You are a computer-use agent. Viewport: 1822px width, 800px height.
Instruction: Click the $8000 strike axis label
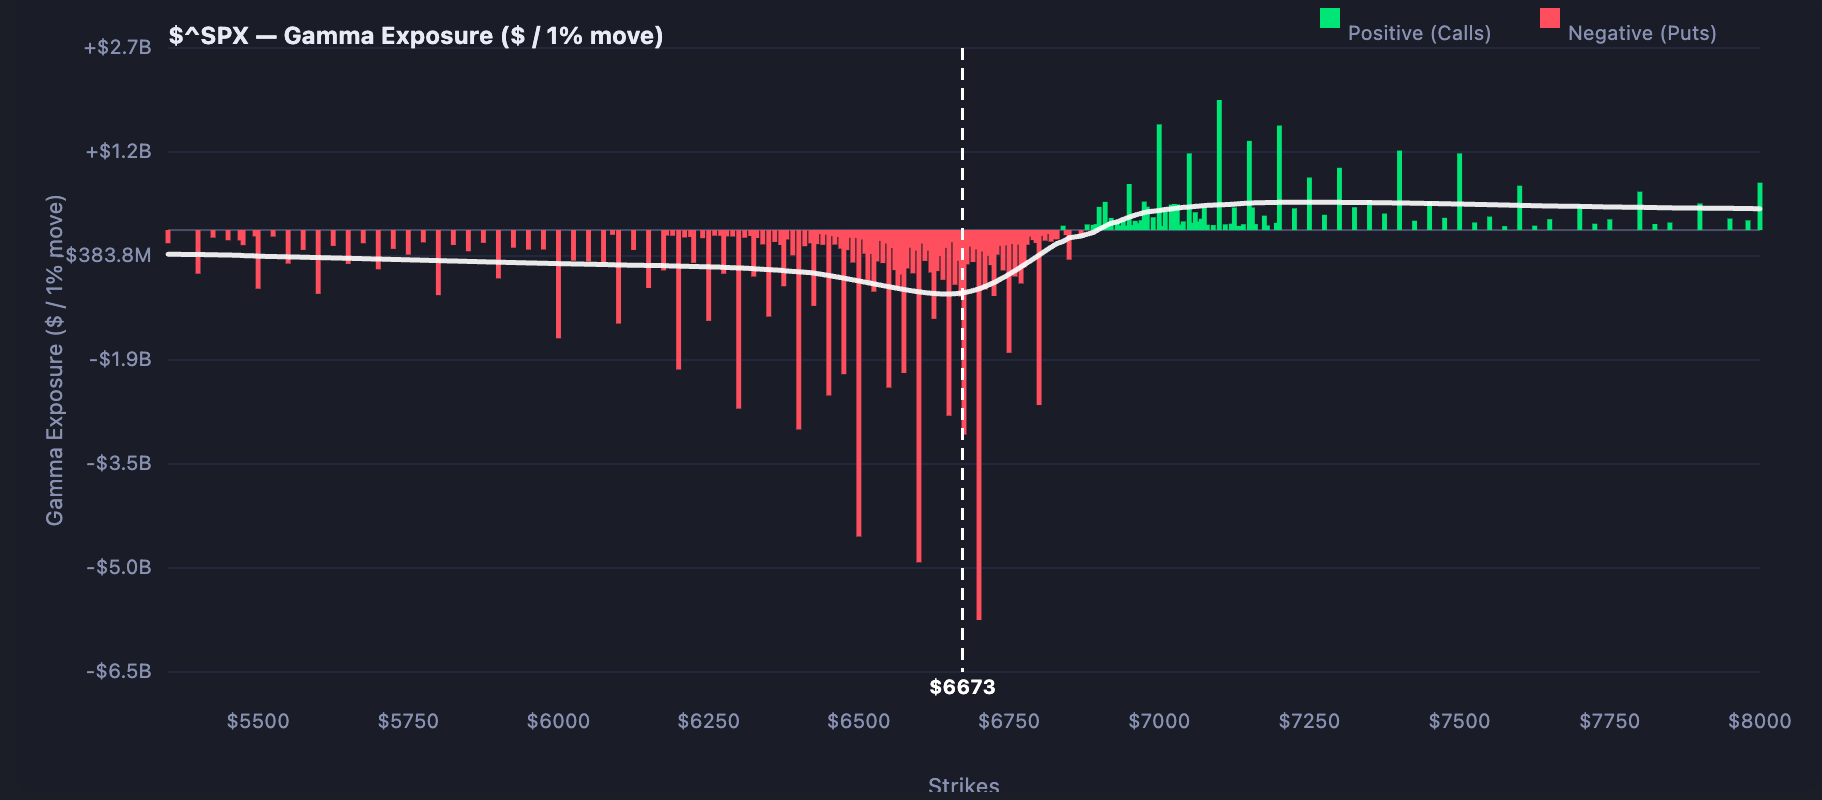coord(1759,721)
